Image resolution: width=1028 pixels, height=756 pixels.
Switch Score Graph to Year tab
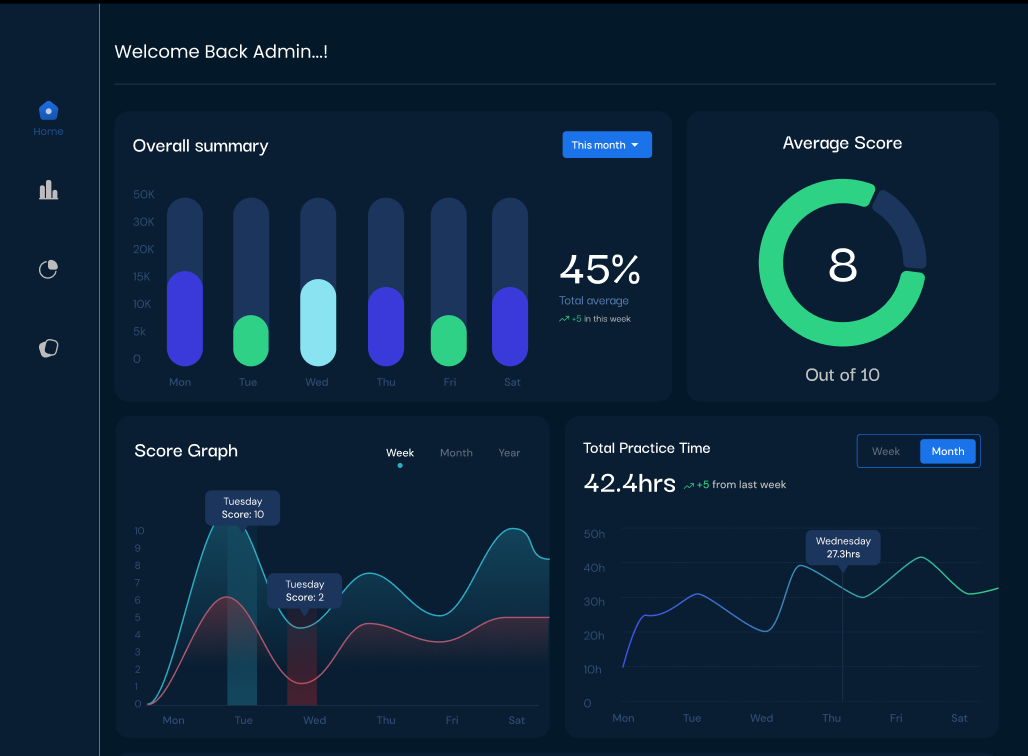click(x=509, y=453)
